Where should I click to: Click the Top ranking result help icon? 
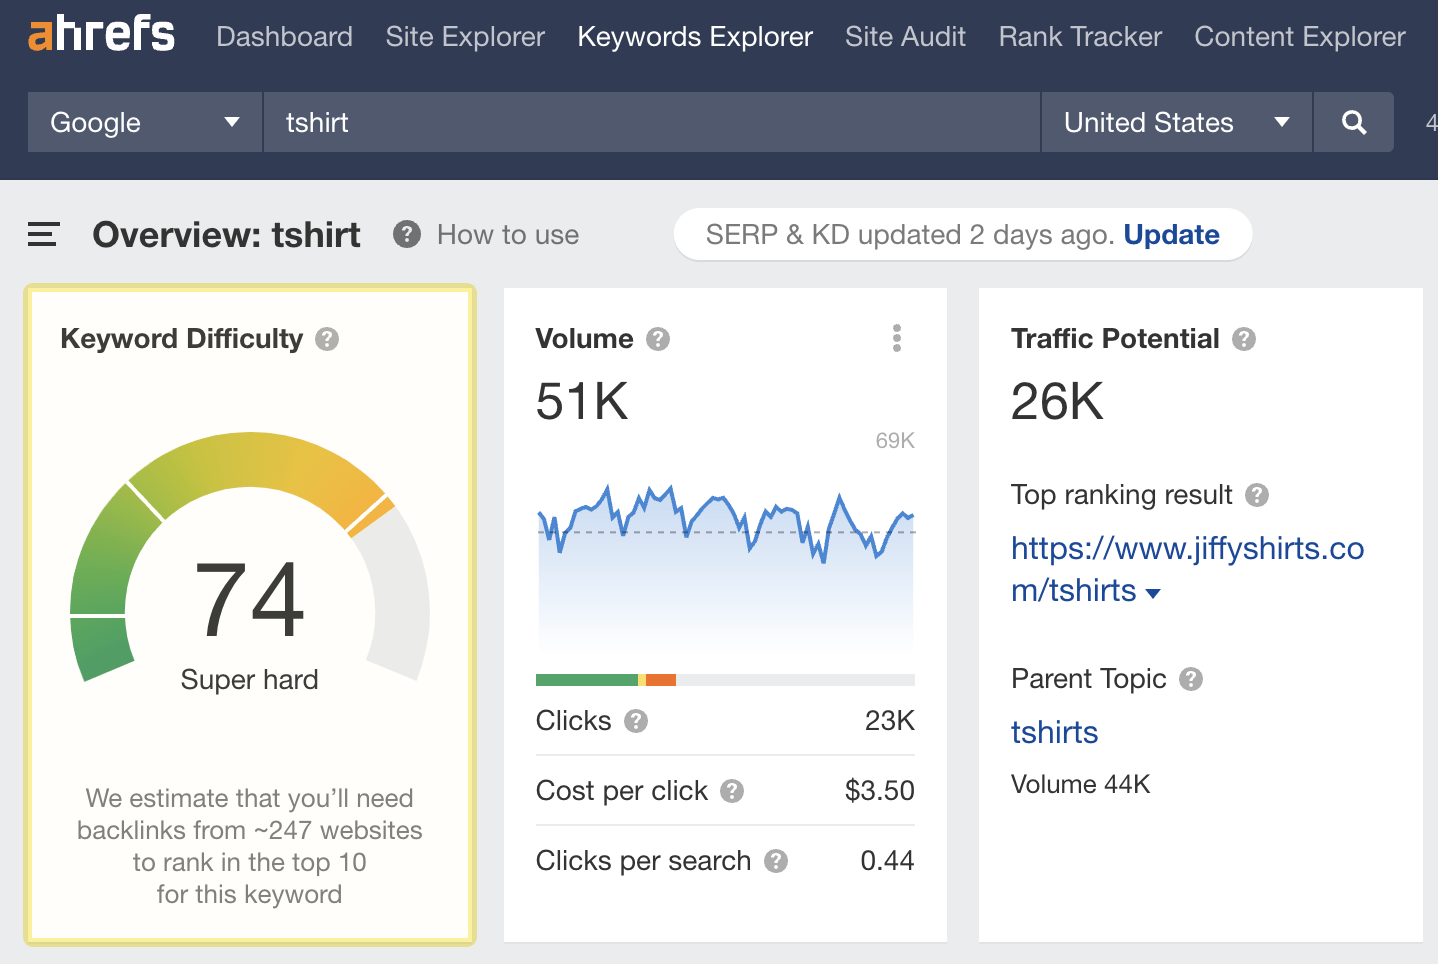coord(1257,495)
